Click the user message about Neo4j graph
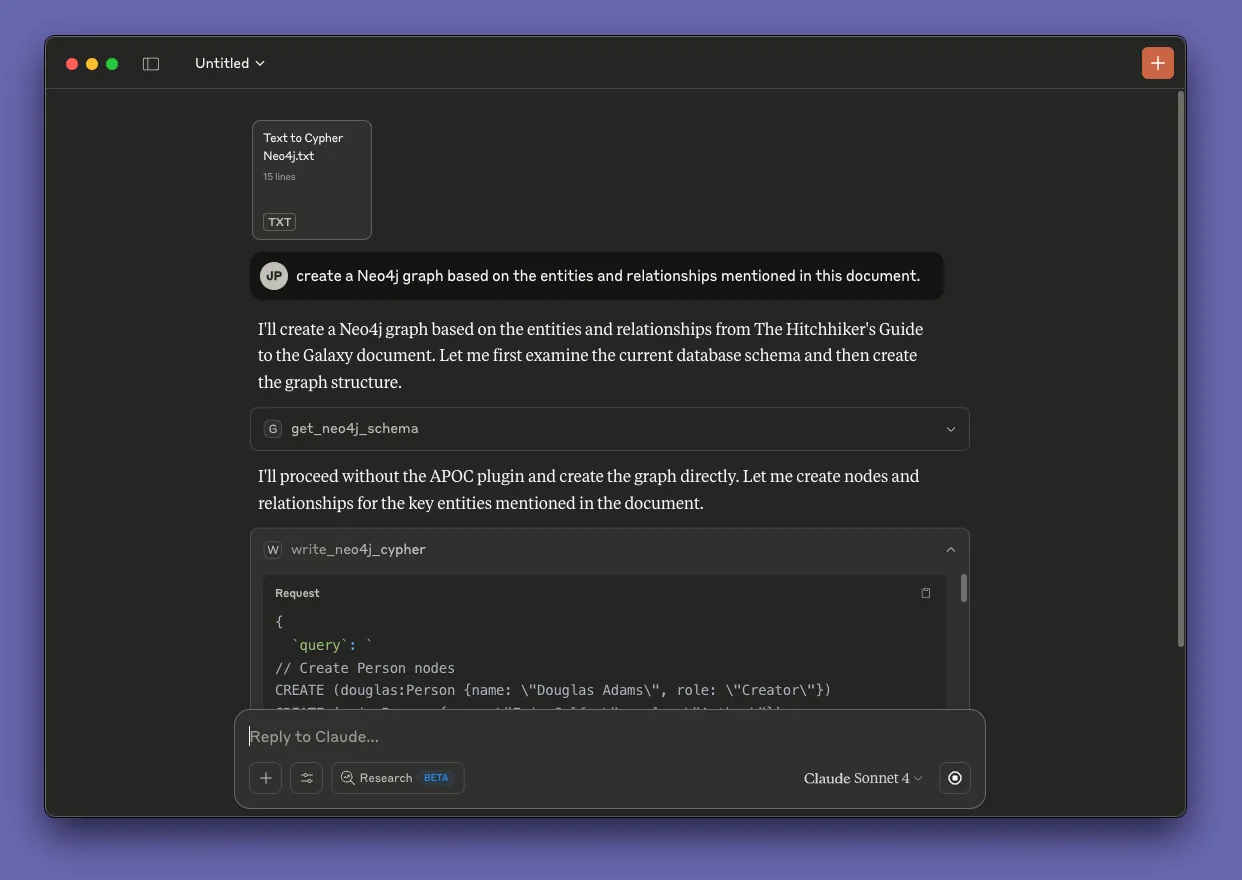This screenshot has height=880, width=1242. [607, 276]
